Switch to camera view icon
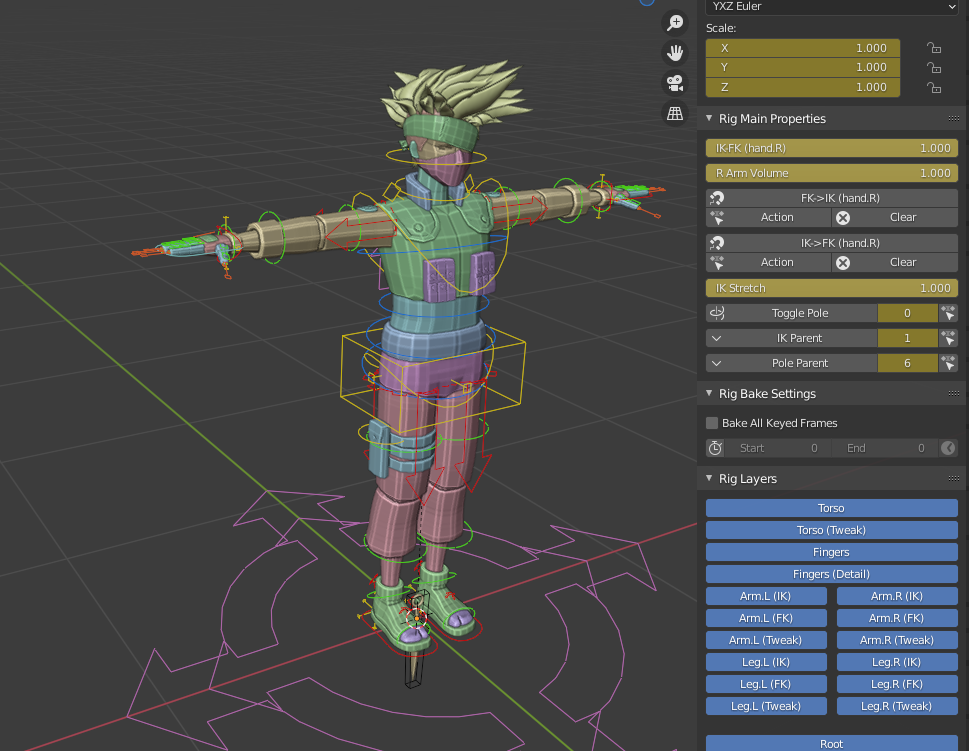This screenshot has height=751, width=969. point(675,84)
